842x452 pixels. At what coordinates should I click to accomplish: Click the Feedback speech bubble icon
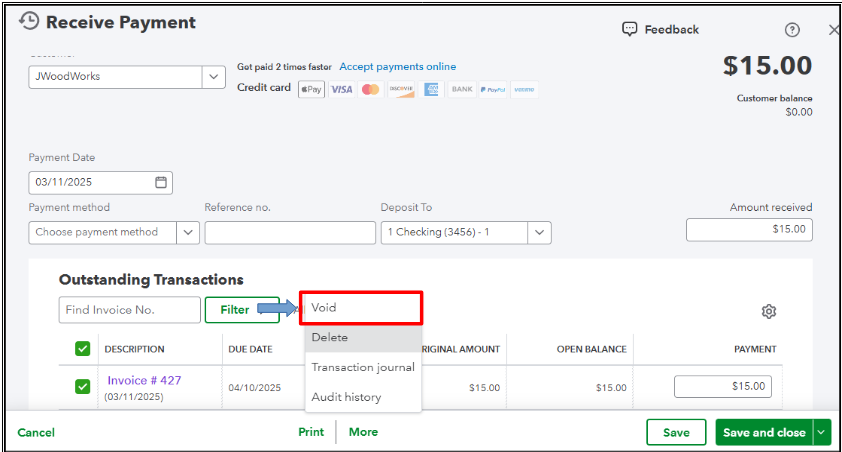click(x=630, y=29)
